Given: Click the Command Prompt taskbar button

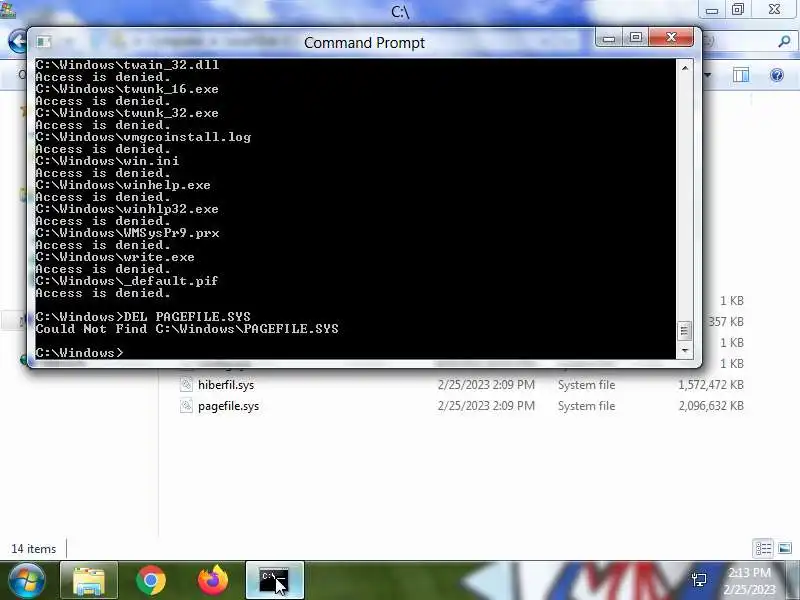Looking at the screenshot, I should (275, 580).
